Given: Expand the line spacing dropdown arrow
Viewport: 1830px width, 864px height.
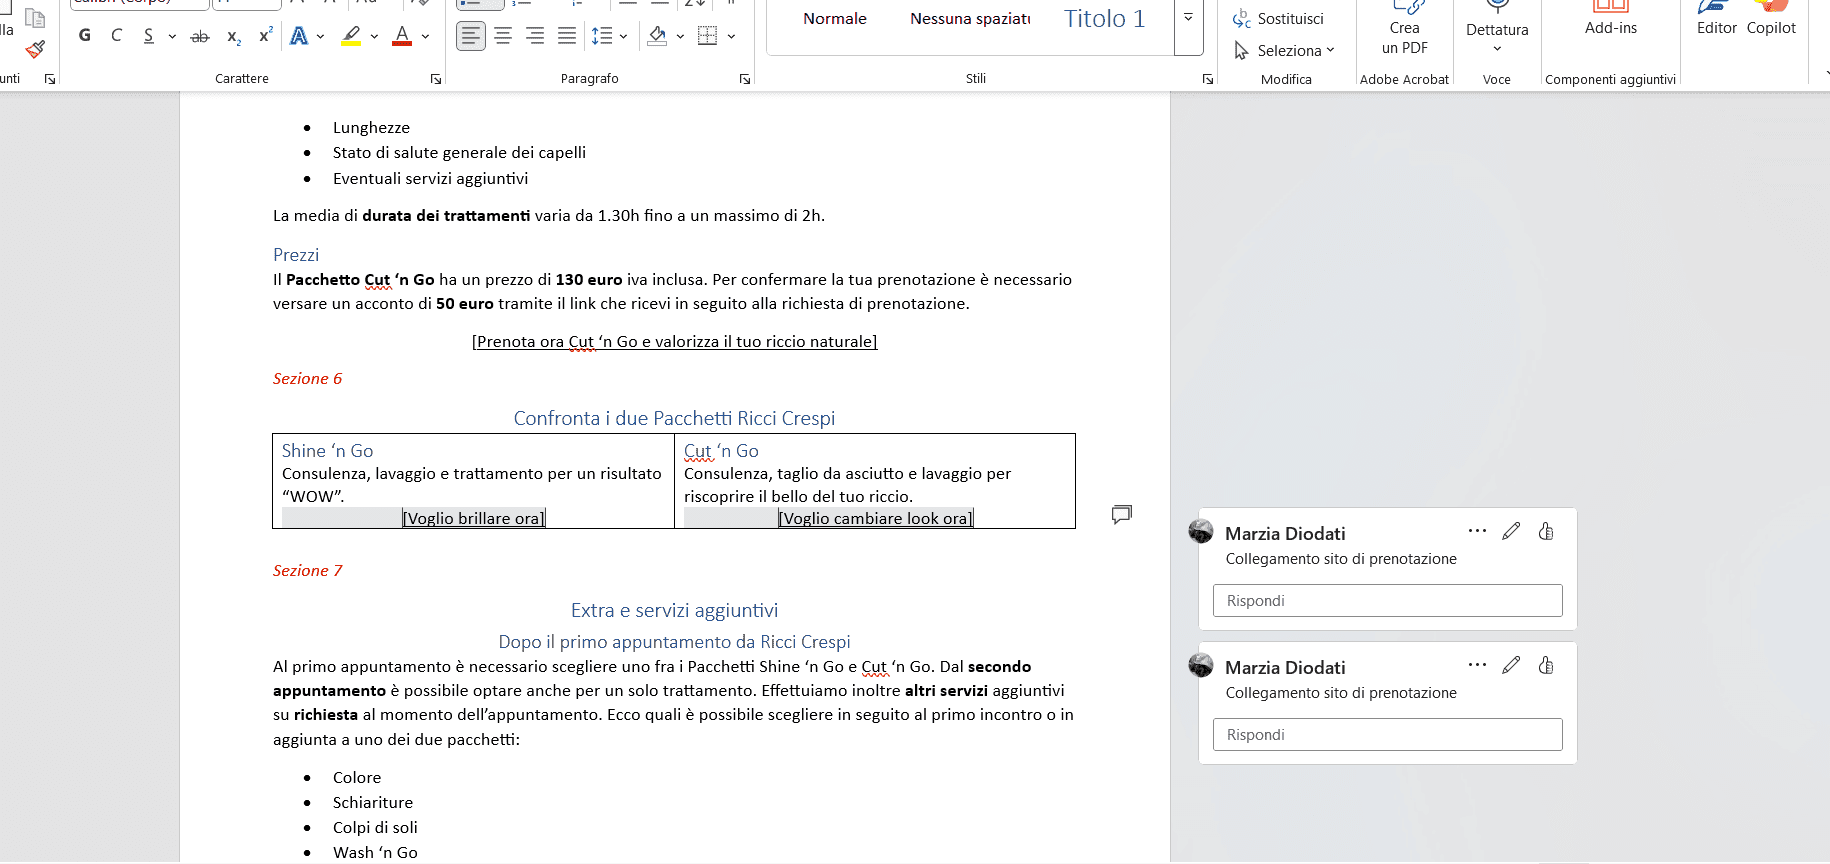Looking at the screenshot, I should click(x=623, y=36).
